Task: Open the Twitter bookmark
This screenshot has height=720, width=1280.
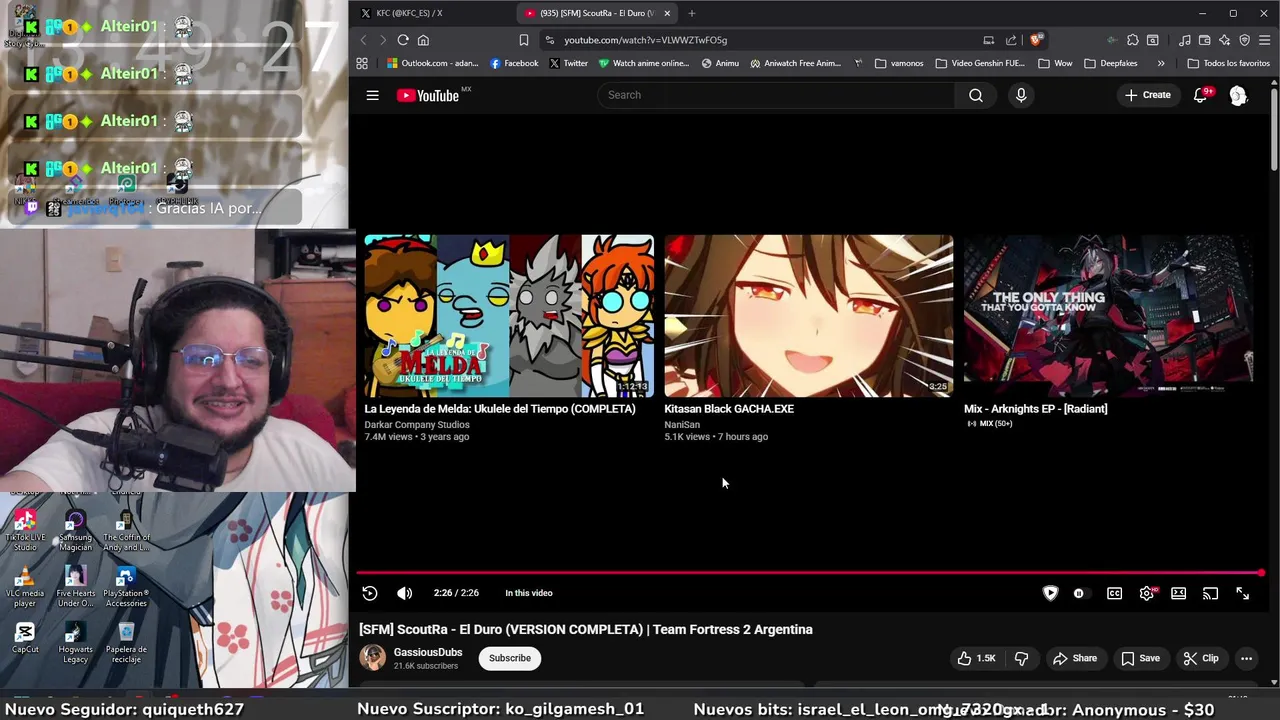Action: 568,63
